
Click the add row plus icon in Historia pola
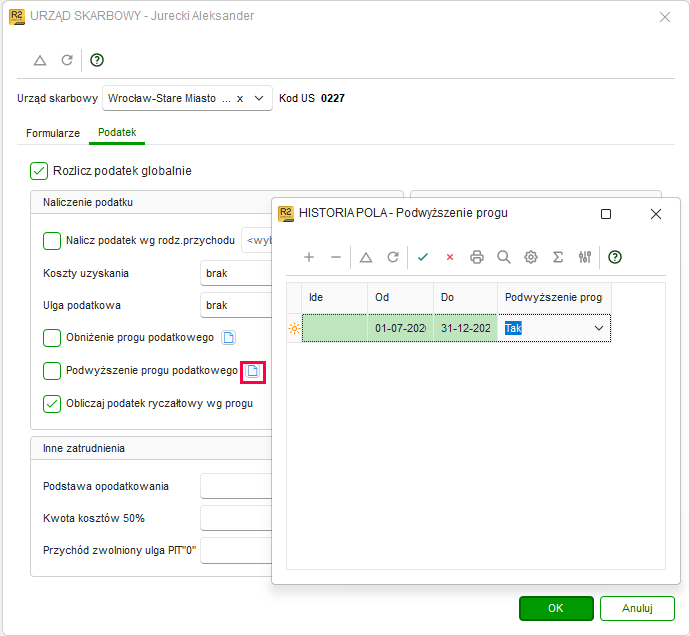tap(309, 257)
